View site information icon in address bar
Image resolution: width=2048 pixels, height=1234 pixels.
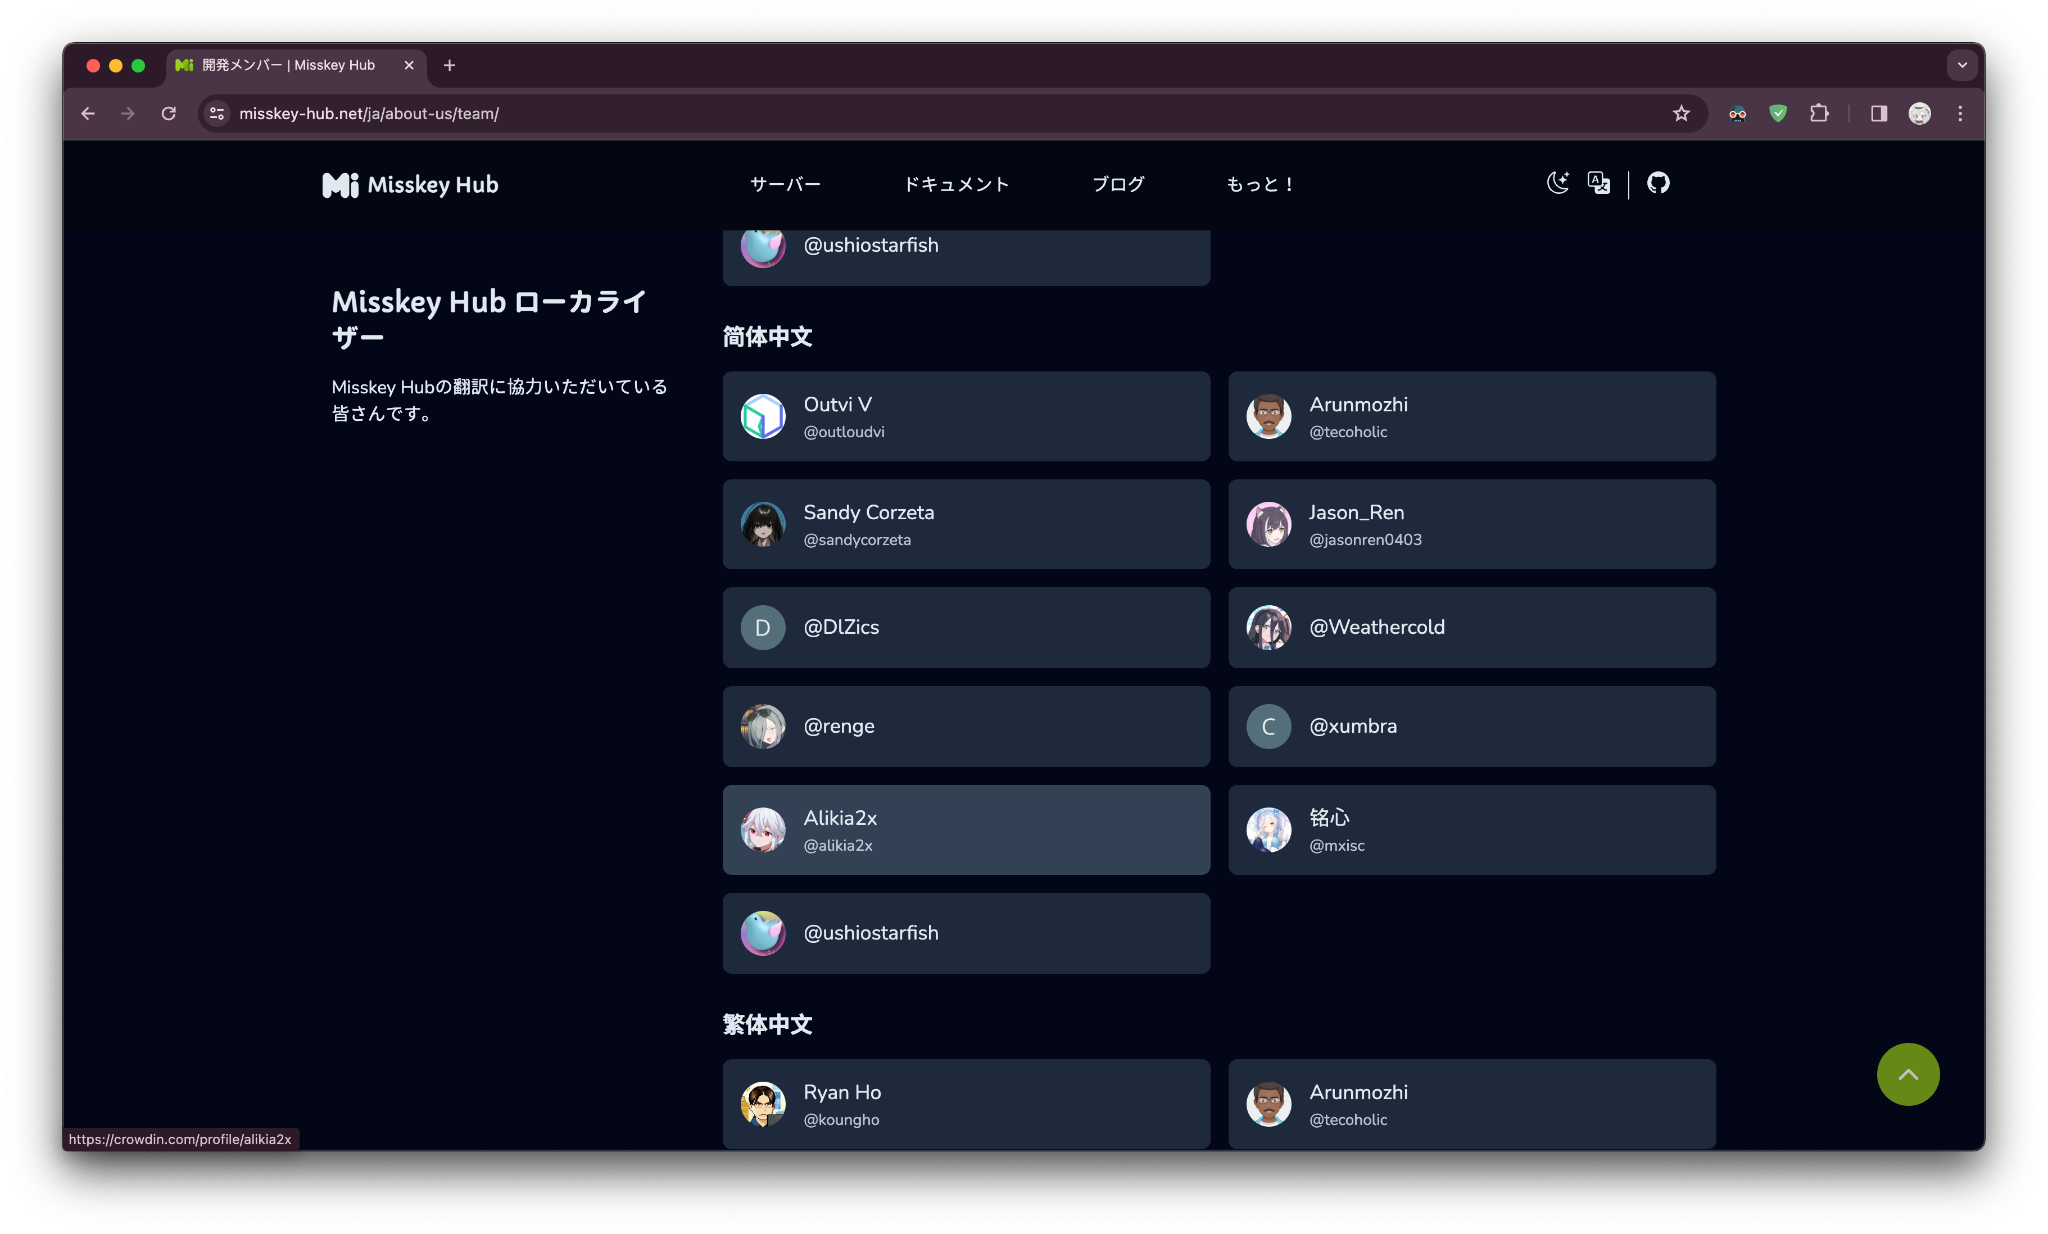(217, 114)
